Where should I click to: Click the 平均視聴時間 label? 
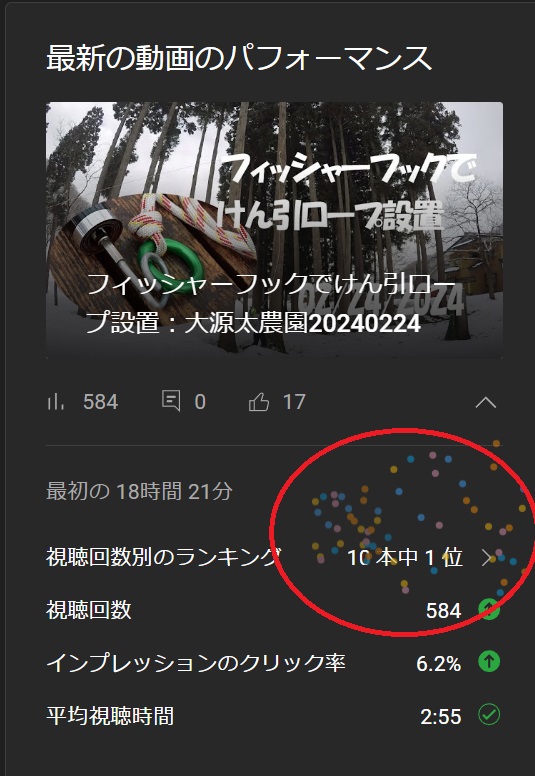point(110,716)
